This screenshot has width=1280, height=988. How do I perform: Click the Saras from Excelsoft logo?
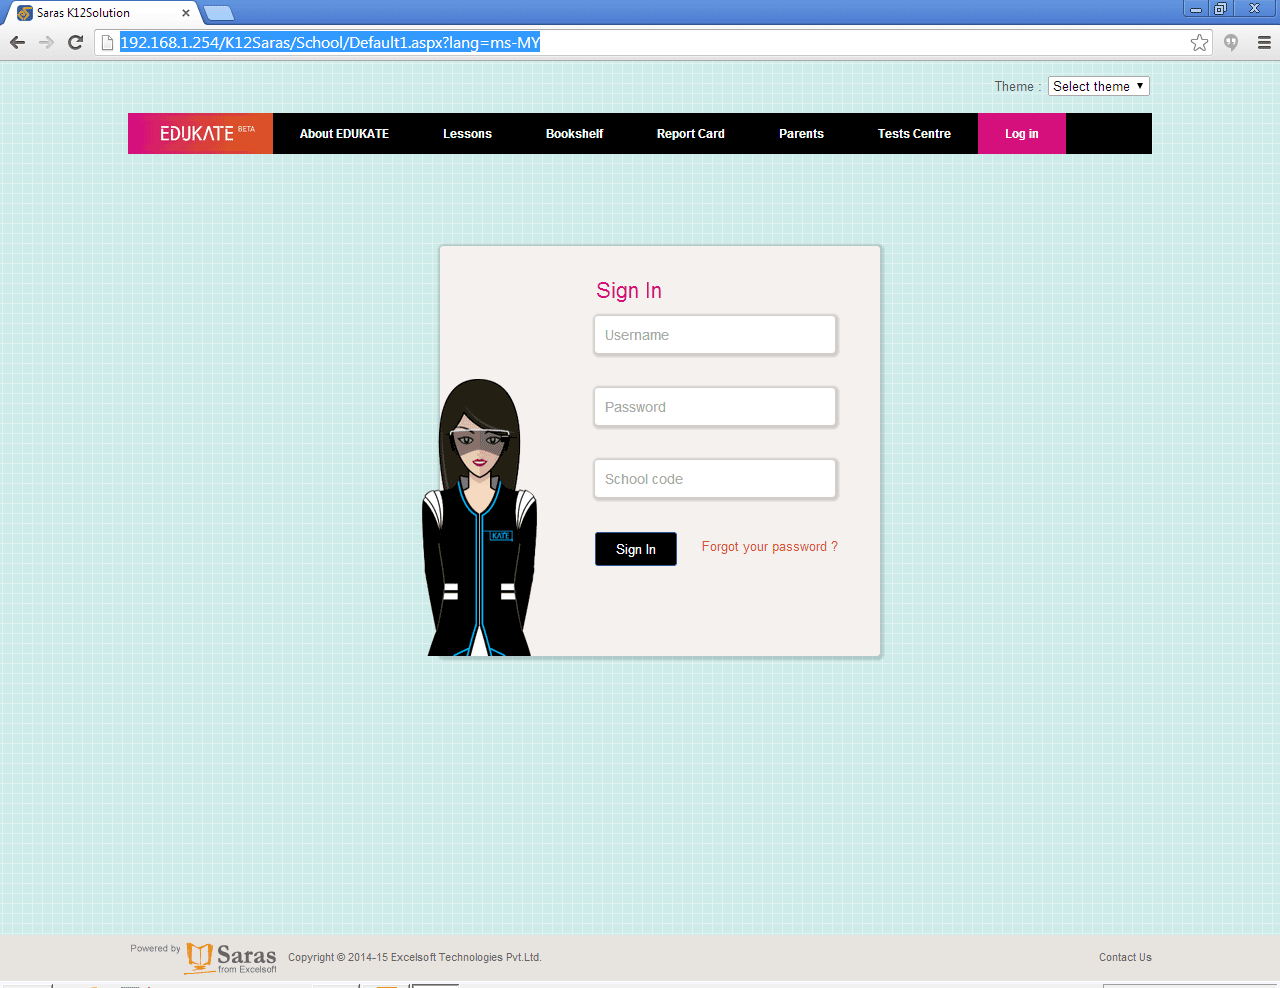[231, 958]
